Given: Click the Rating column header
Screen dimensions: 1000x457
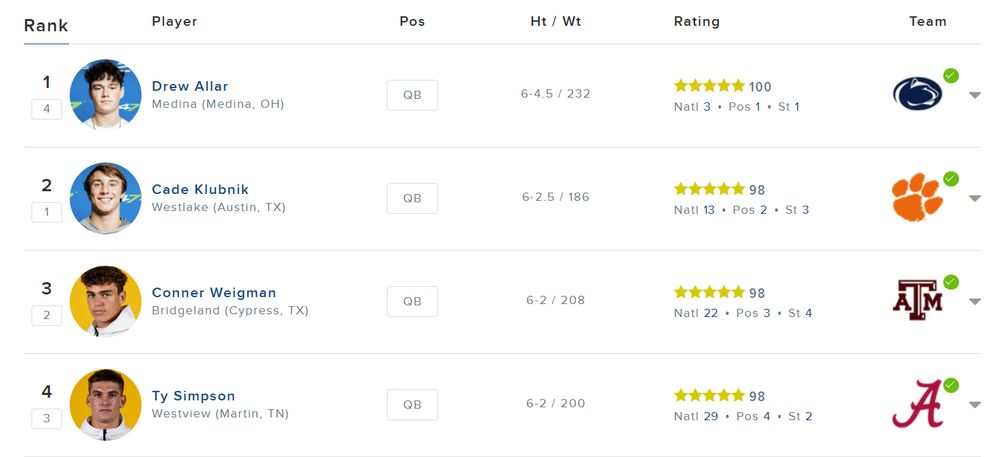Looking at the screenshot, I should pos(697,21).
